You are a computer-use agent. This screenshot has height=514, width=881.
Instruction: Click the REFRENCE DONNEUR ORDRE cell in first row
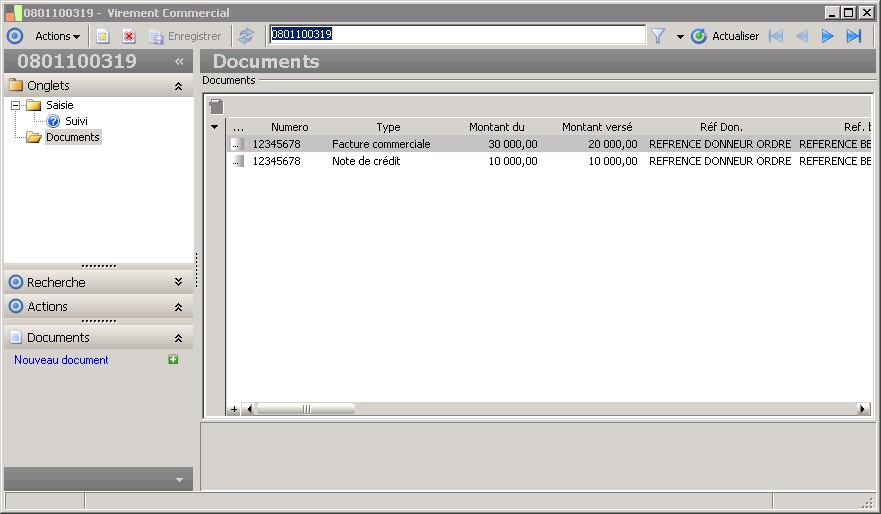point(720,144)
